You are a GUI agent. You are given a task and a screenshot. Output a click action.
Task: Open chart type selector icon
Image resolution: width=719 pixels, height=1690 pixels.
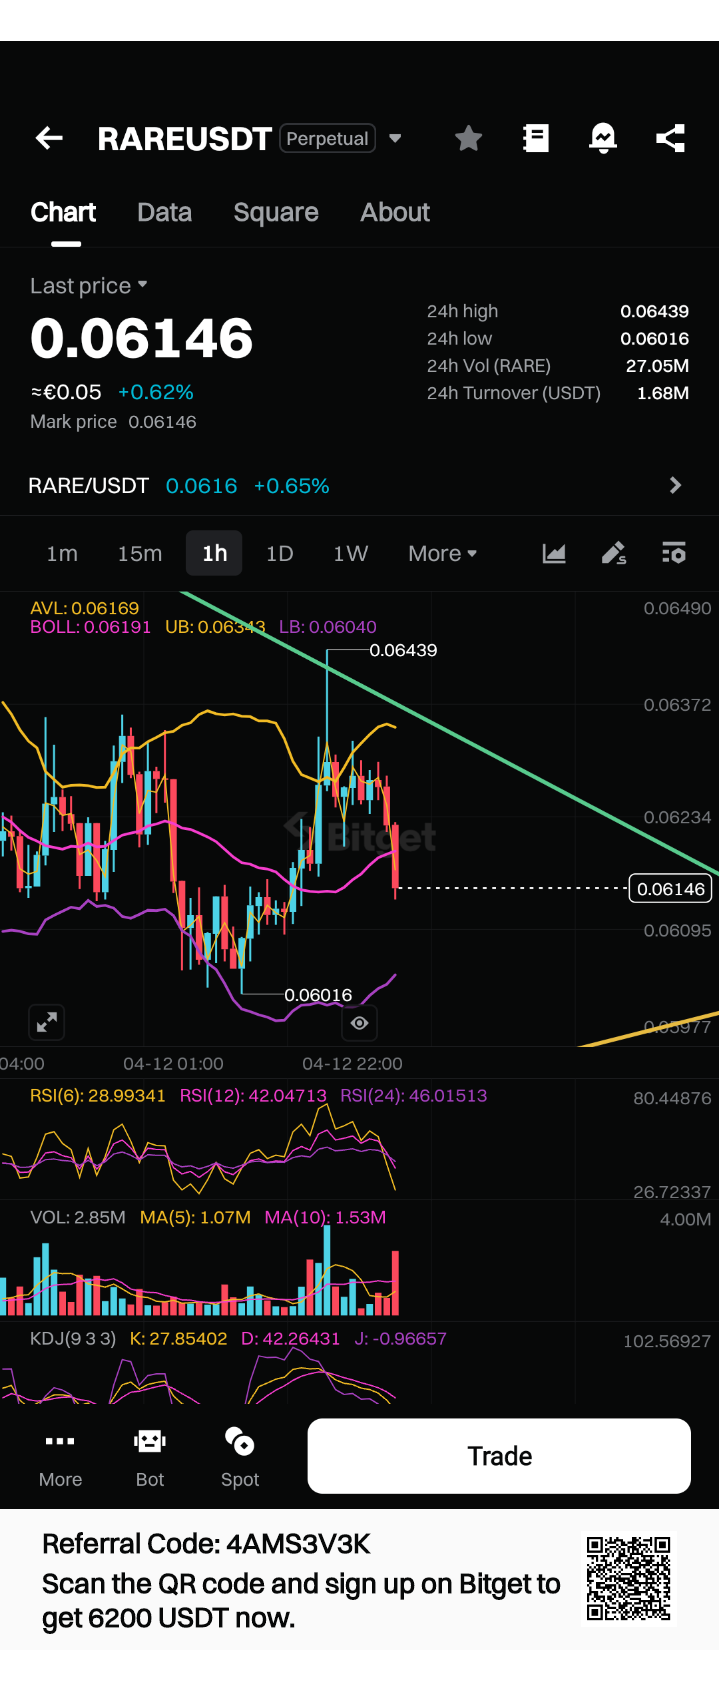coord(554,553)
